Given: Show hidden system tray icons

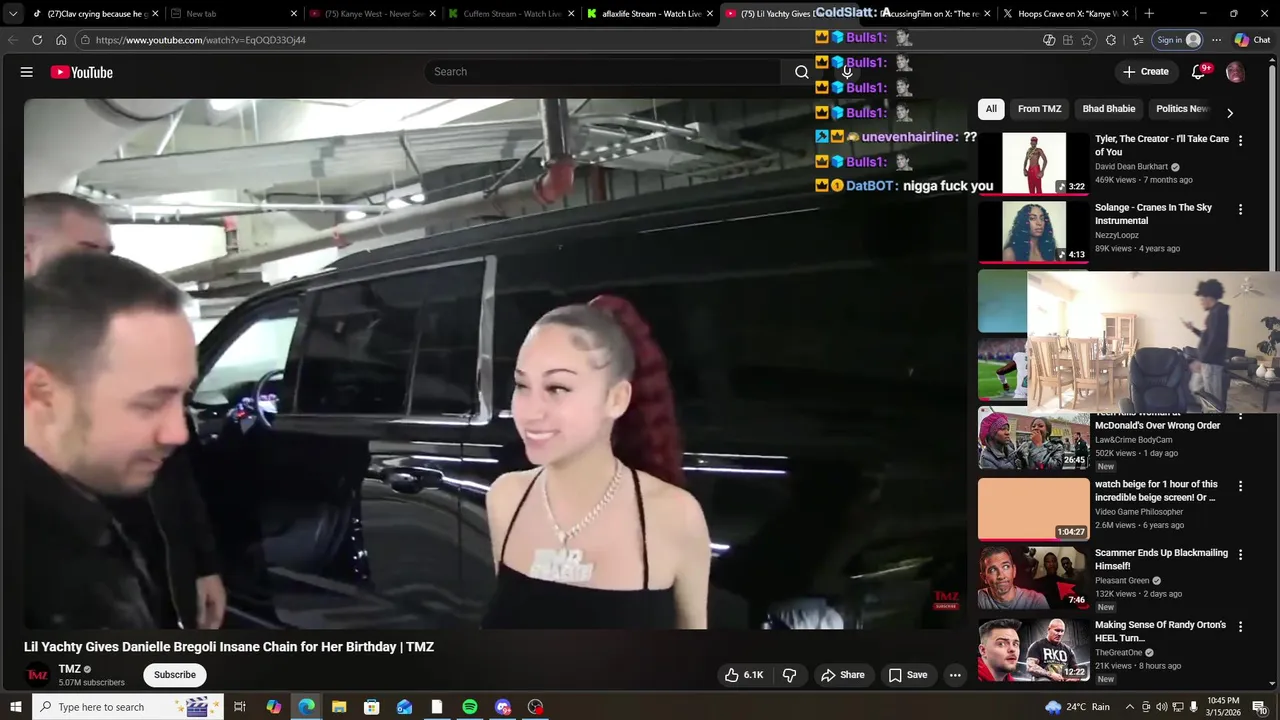Looking at the screenshot, I should click(1131, 707).
